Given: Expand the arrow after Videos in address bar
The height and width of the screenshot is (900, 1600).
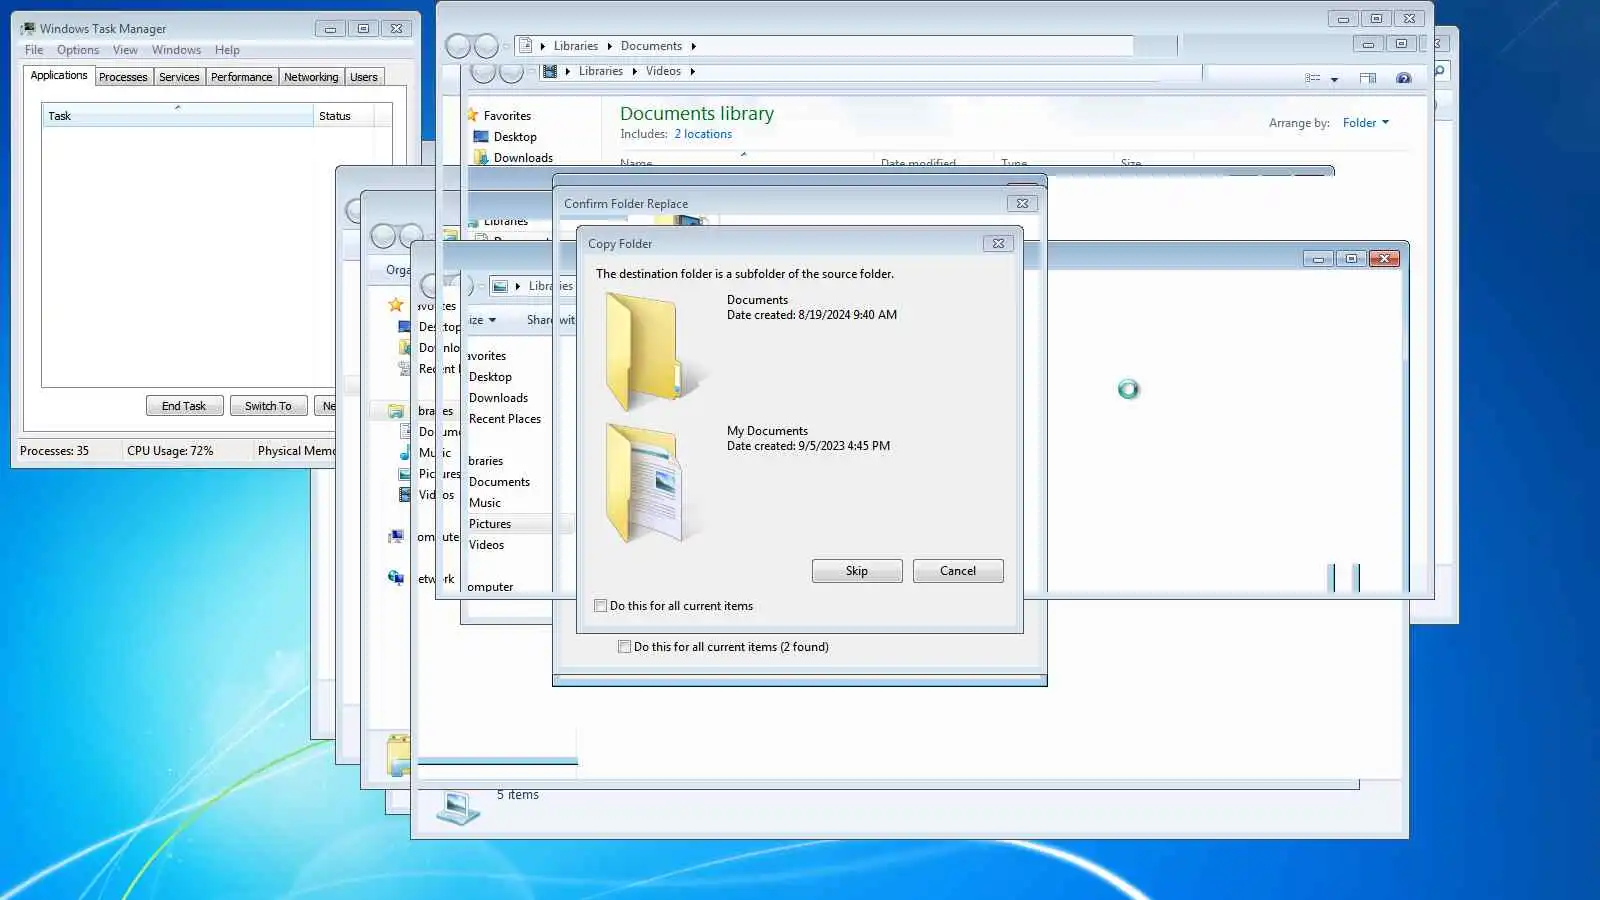Looking at the screenshot, I should point(692,71).
